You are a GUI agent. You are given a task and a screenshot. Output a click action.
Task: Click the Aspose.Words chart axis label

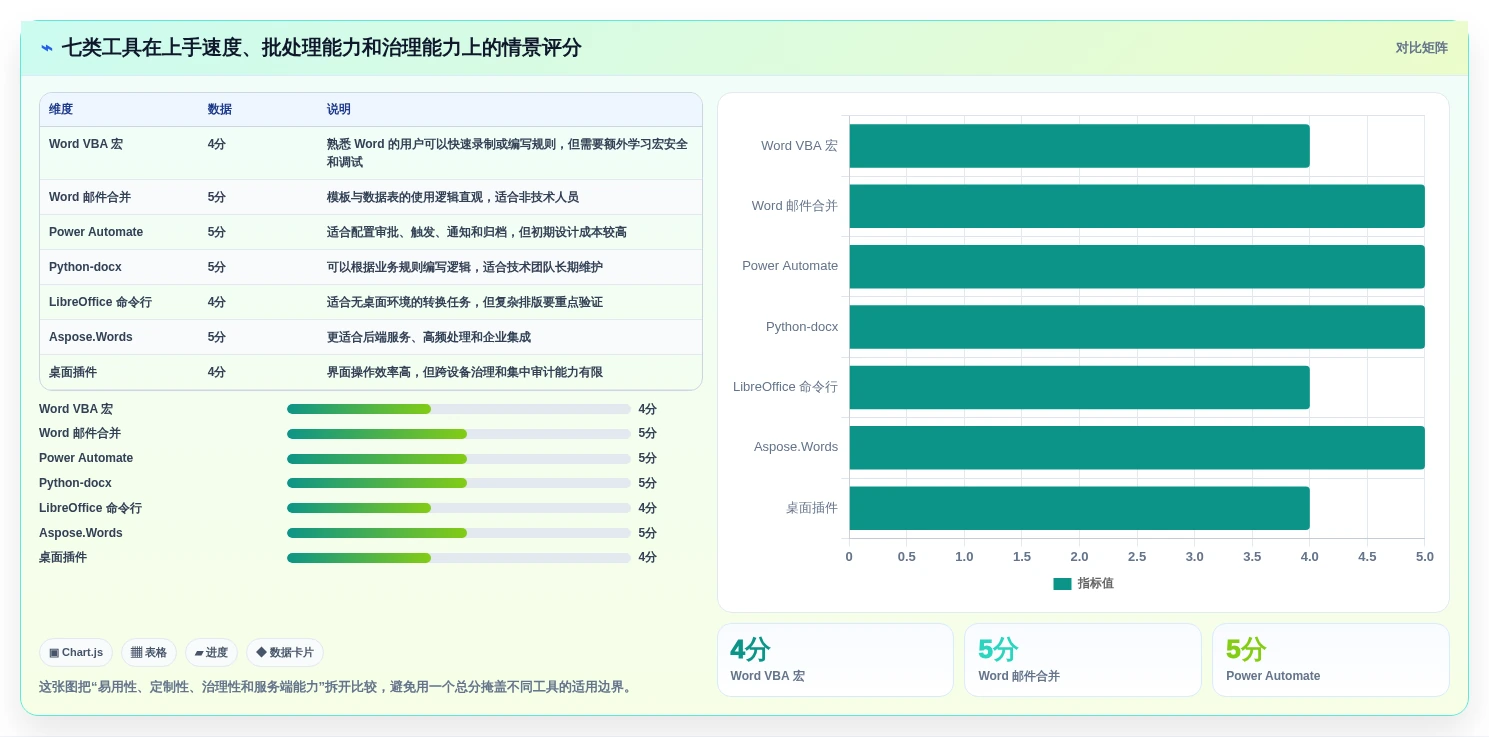pos(796,447)
